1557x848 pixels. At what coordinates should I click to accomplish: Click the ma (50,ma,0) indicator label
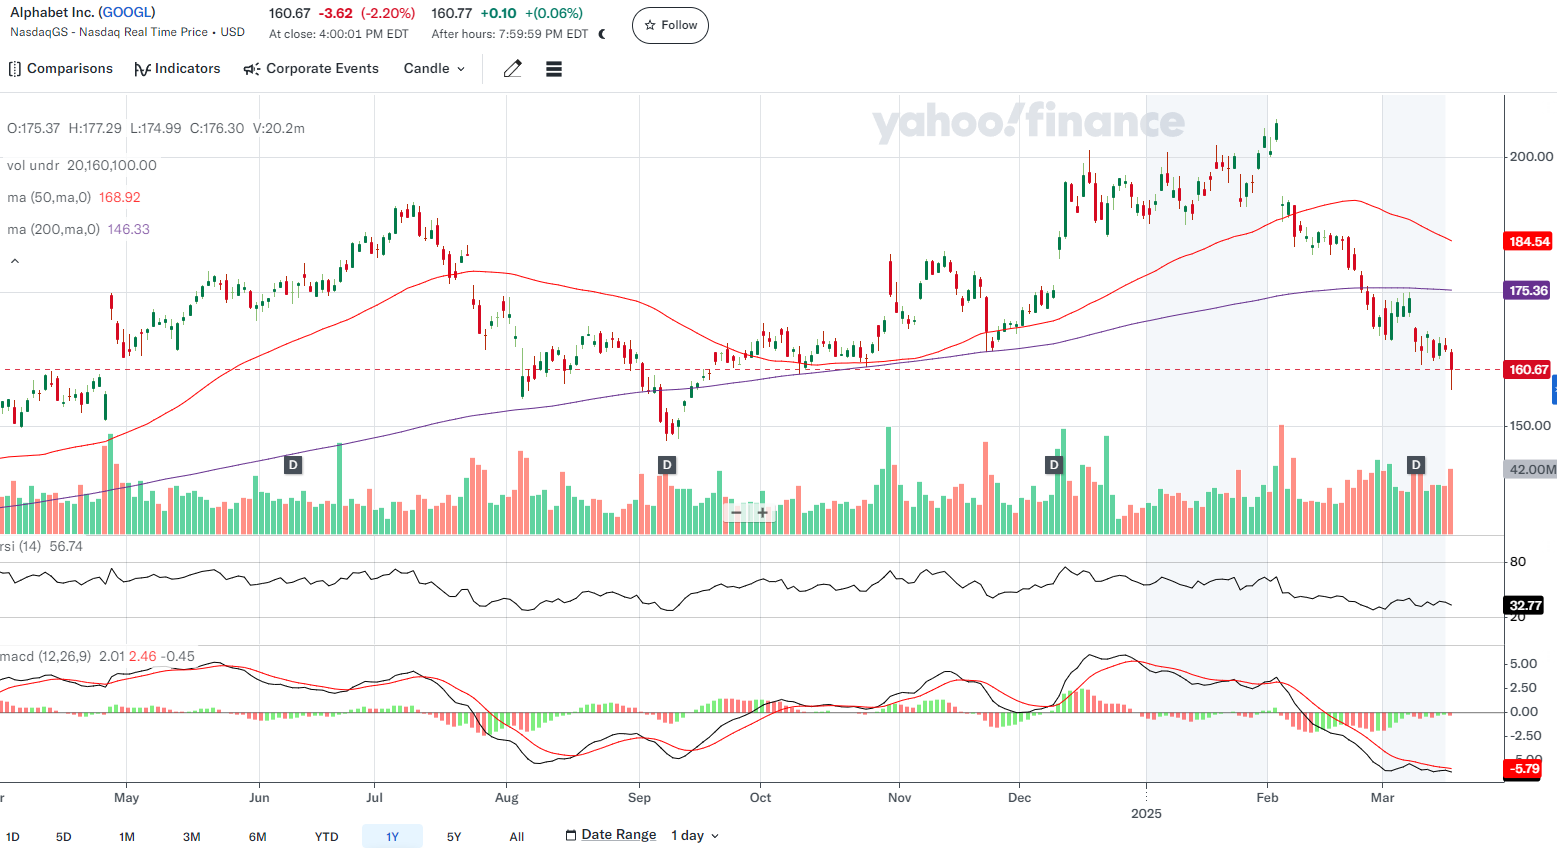49,198
